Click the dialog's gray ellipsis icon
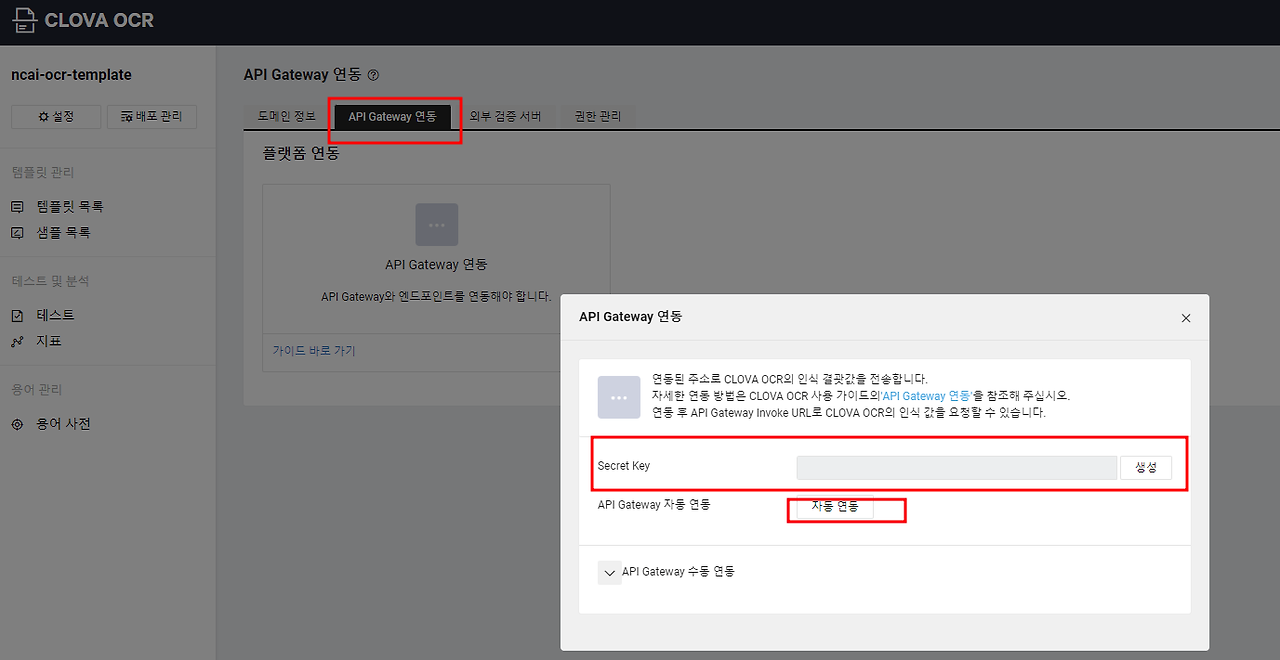 [619, 397]
